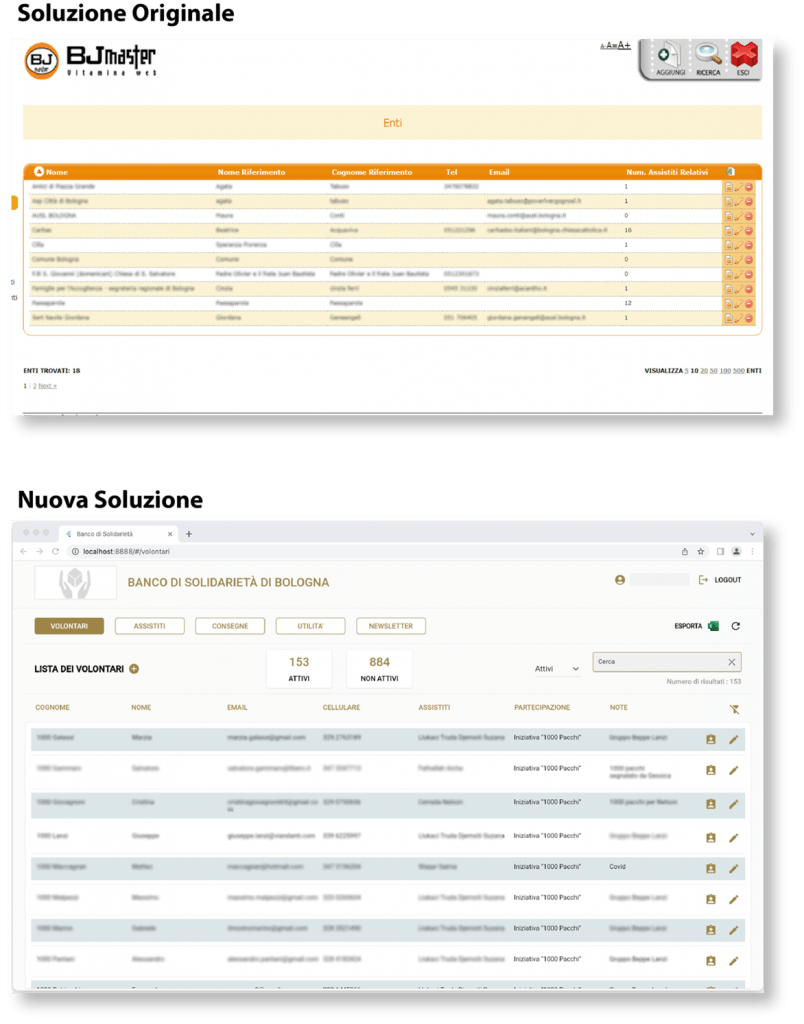Click the COGNOME column header
The image size is (804, 1024).
tap(52, 707)
